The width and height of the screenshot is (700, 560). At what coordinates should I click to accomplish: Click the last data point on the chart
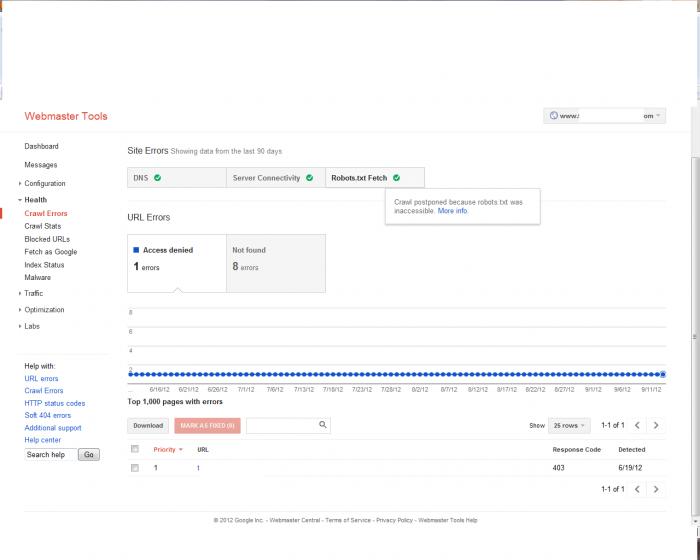[663, 374]
